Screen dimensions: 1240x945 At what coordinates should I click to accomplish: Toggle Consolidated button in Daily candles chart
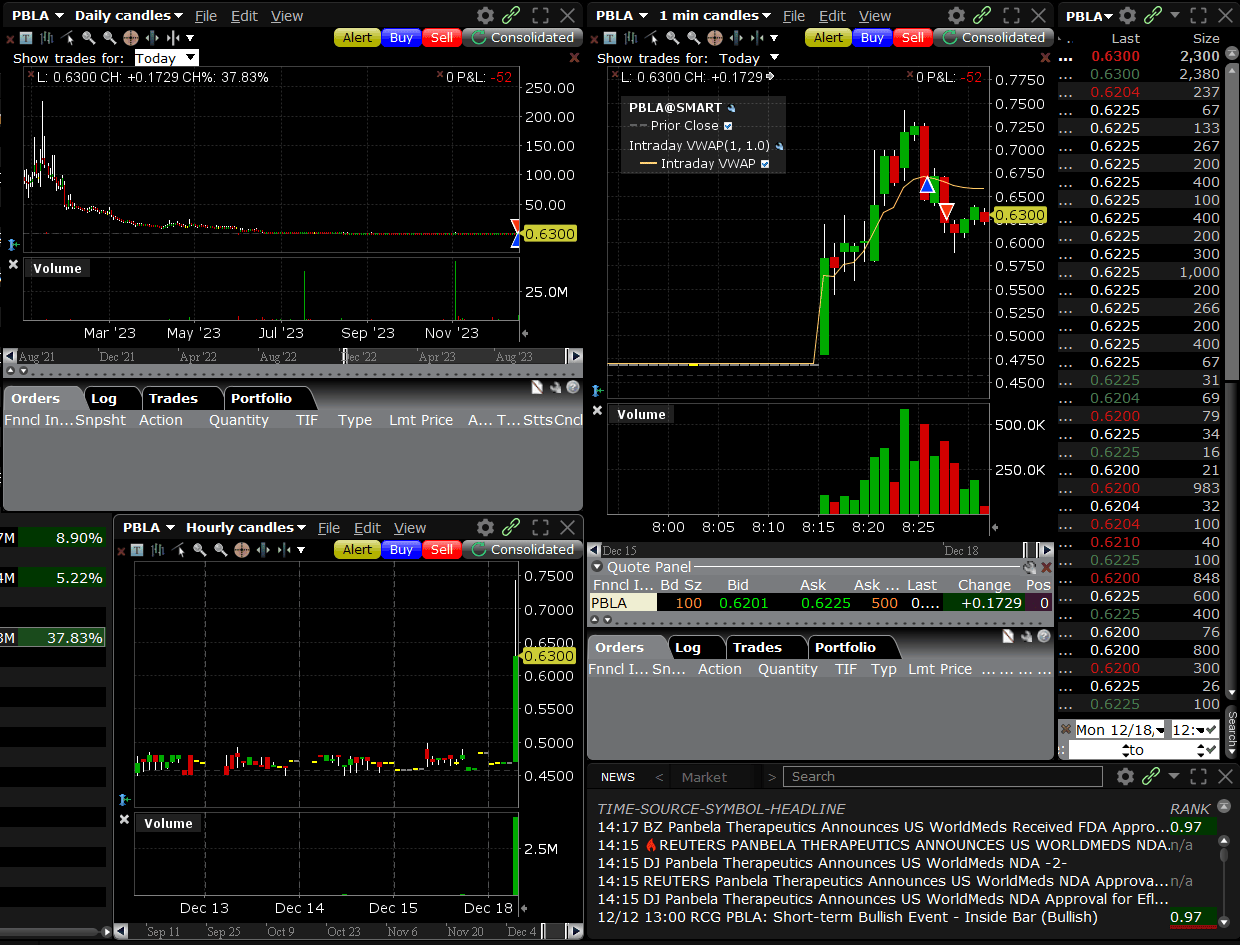click(x=521, y=38)
